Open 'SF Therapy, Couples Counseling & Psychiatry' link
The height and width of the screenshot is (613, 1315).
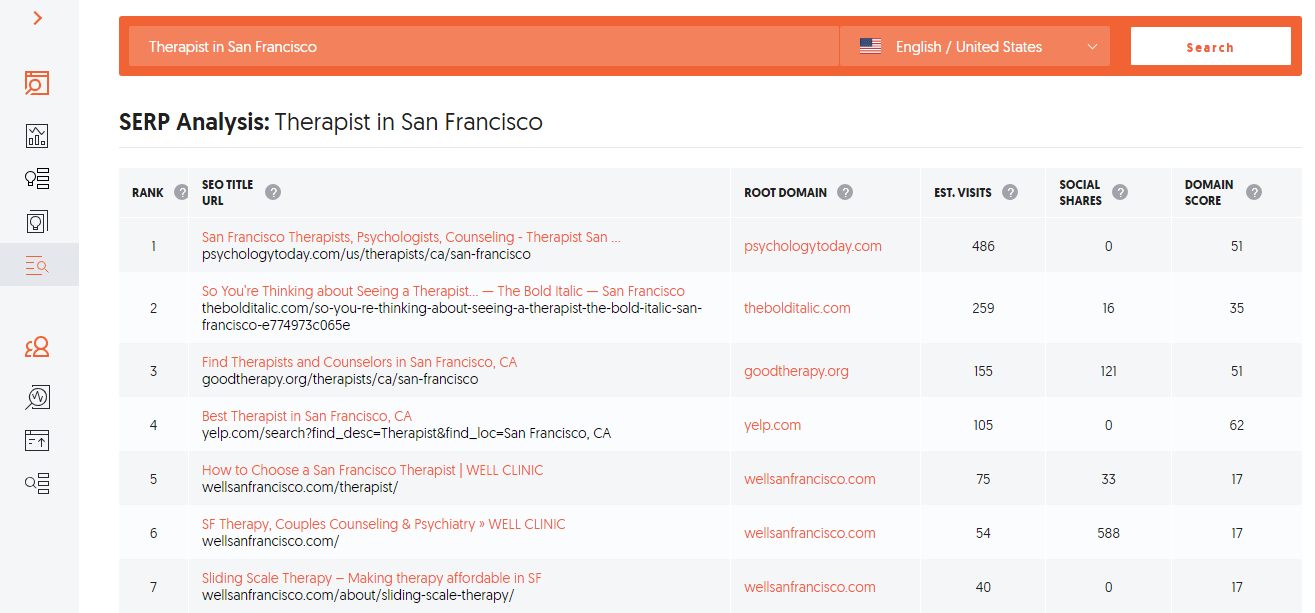coord(383,524)
